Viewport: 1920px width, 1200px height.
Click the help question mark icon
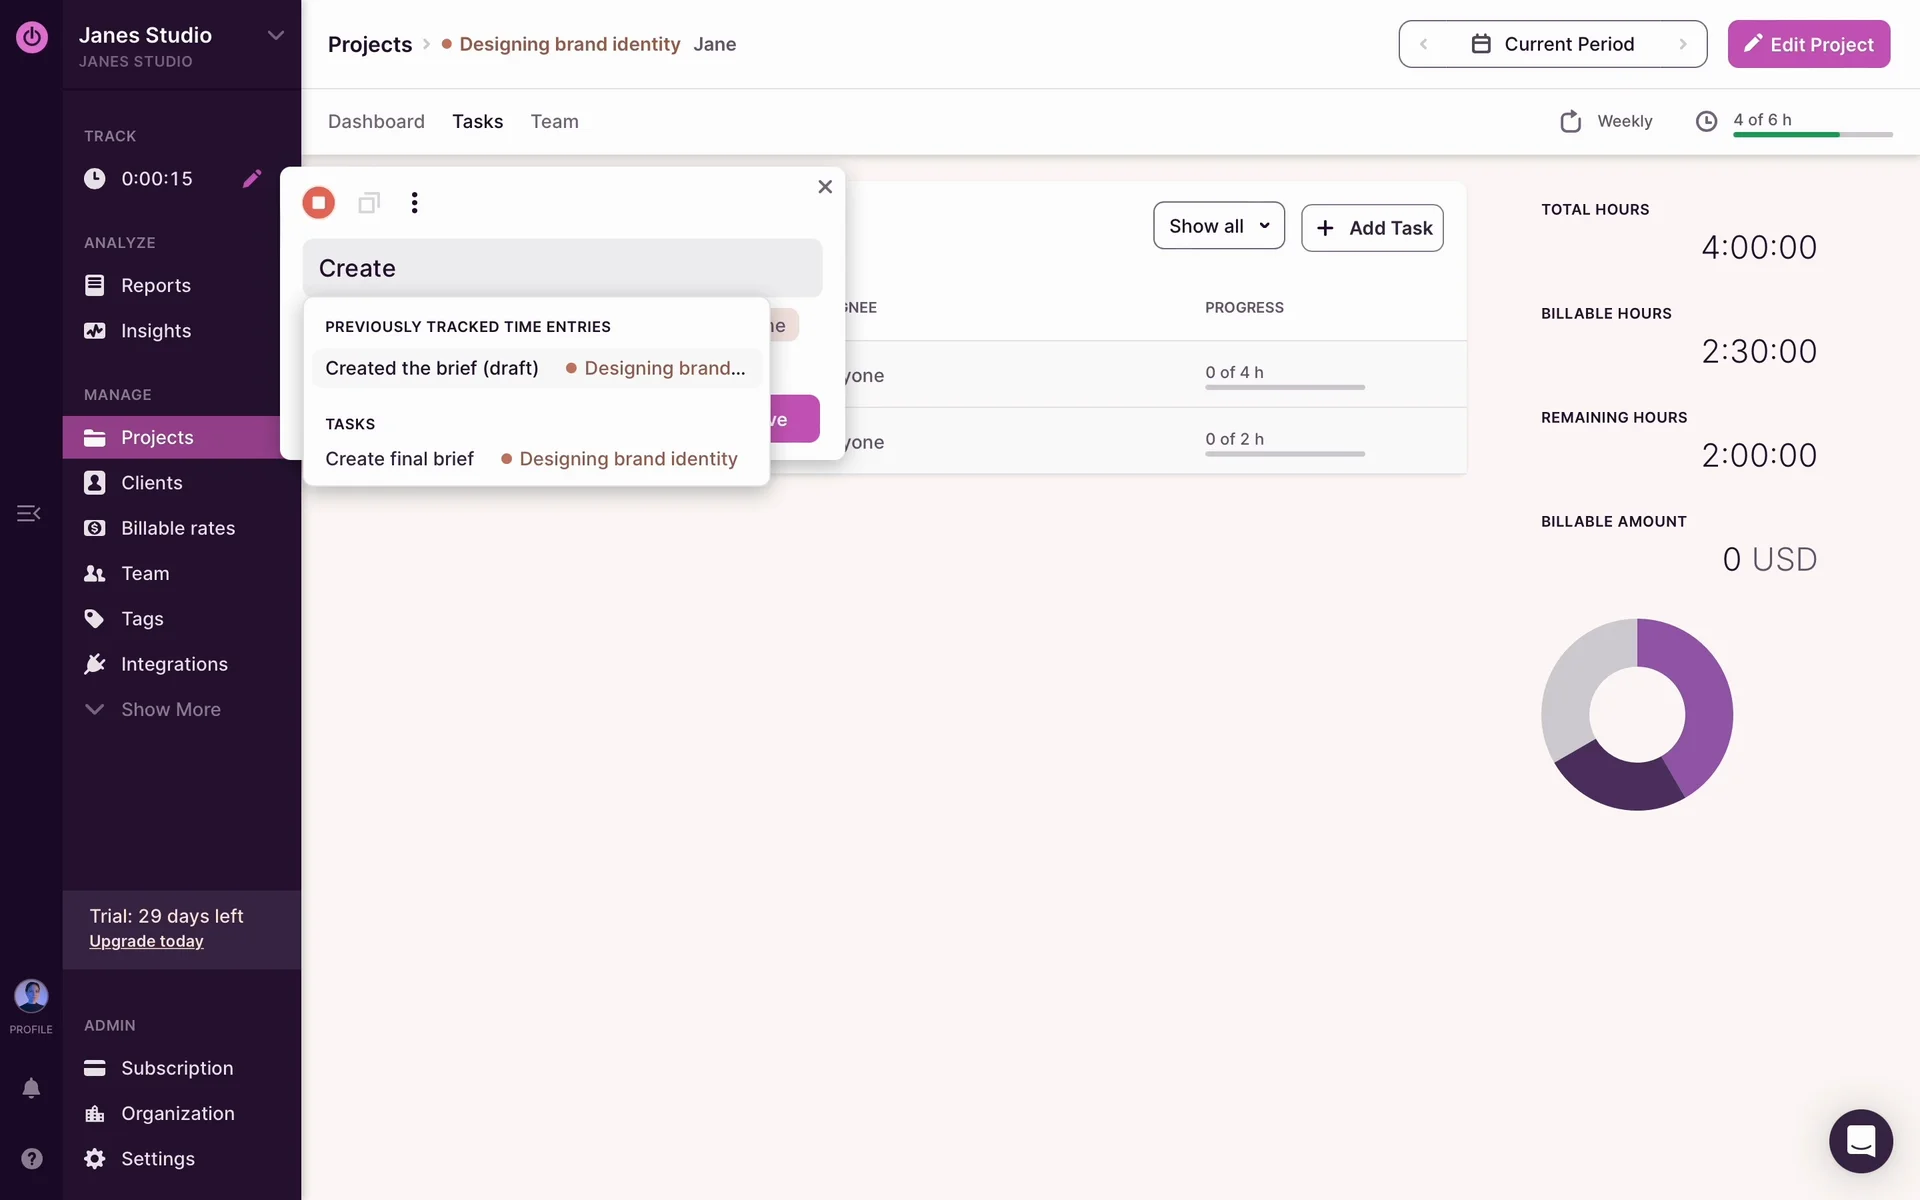tap(31, 1158)
